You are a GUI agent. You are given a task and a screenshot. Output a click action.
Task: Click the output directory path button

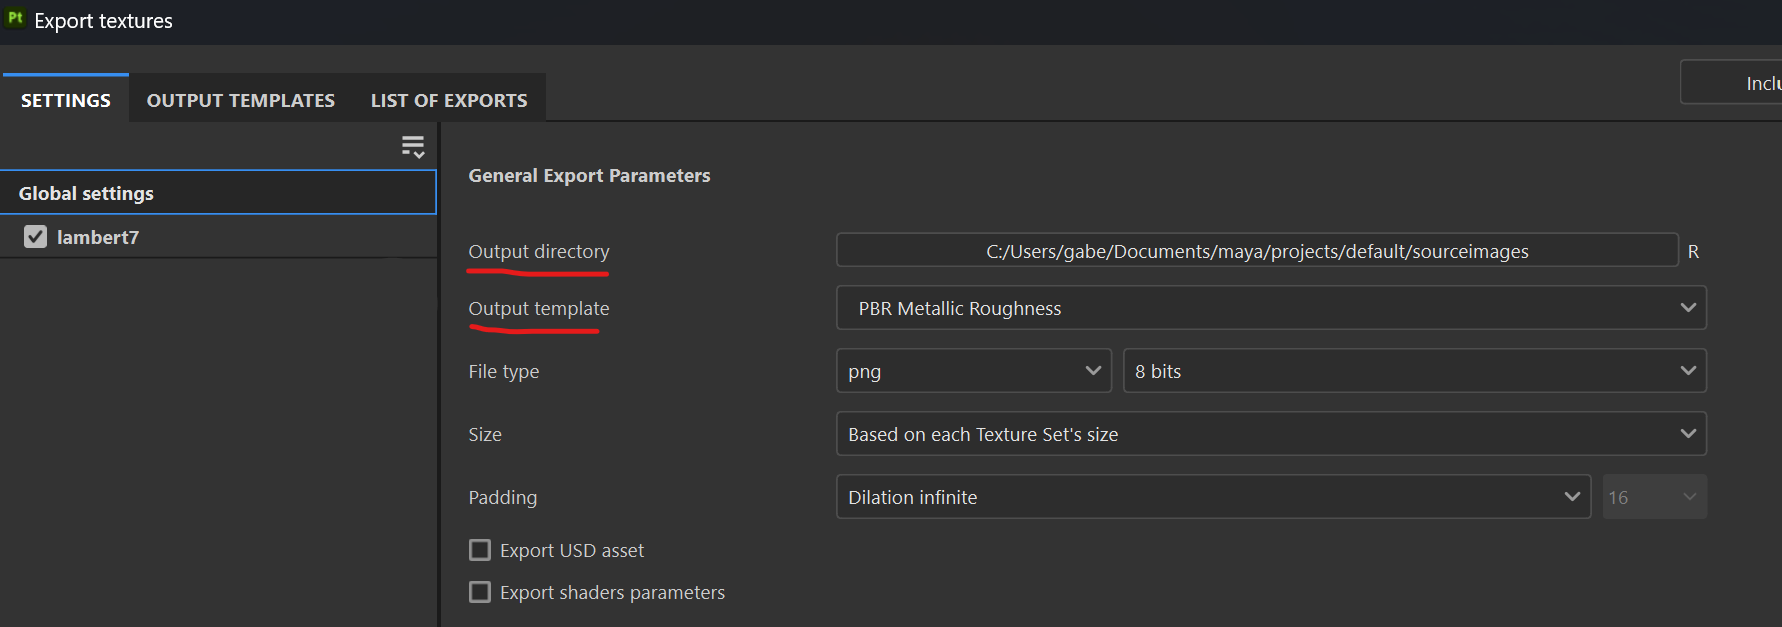(x=1257, y=251)
